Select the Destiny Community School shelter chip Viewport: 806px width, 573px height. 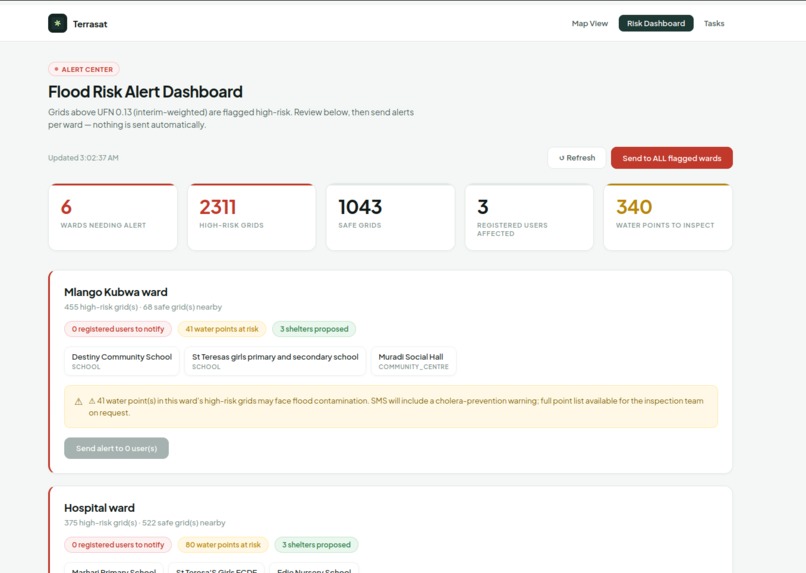[122, 361]
